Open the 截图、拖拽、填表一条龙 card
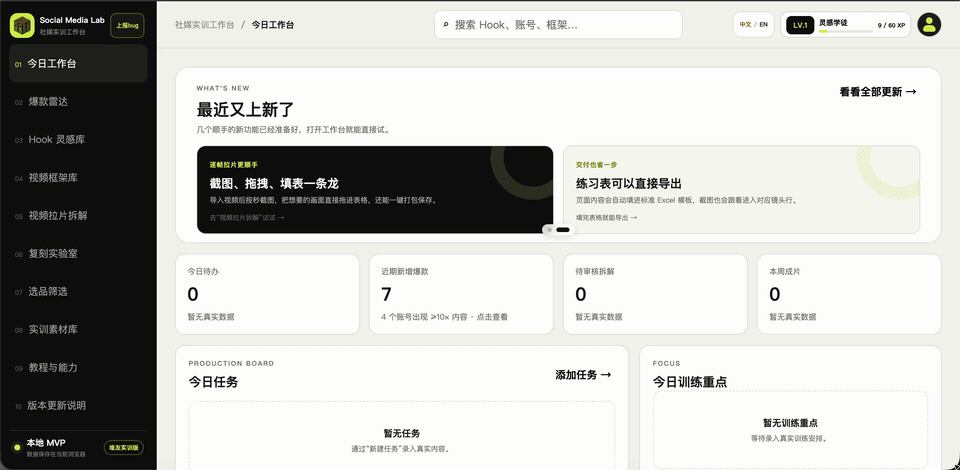The height and width of the screenshot is (470, 960). click(375, 190)
